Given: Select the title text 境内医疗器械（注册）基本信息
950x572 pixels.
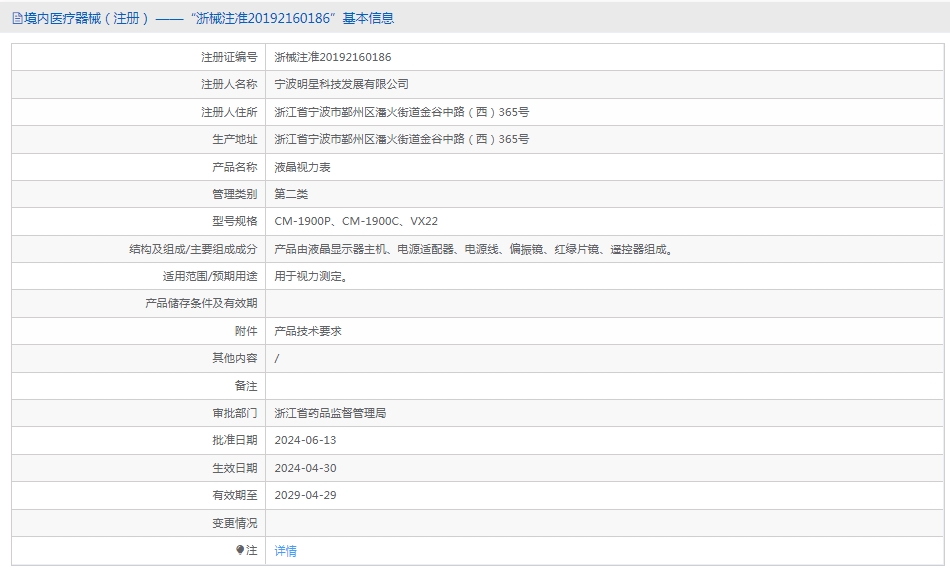Looking at the screenshot, I should pyautogui.click(x=209, y=19).
